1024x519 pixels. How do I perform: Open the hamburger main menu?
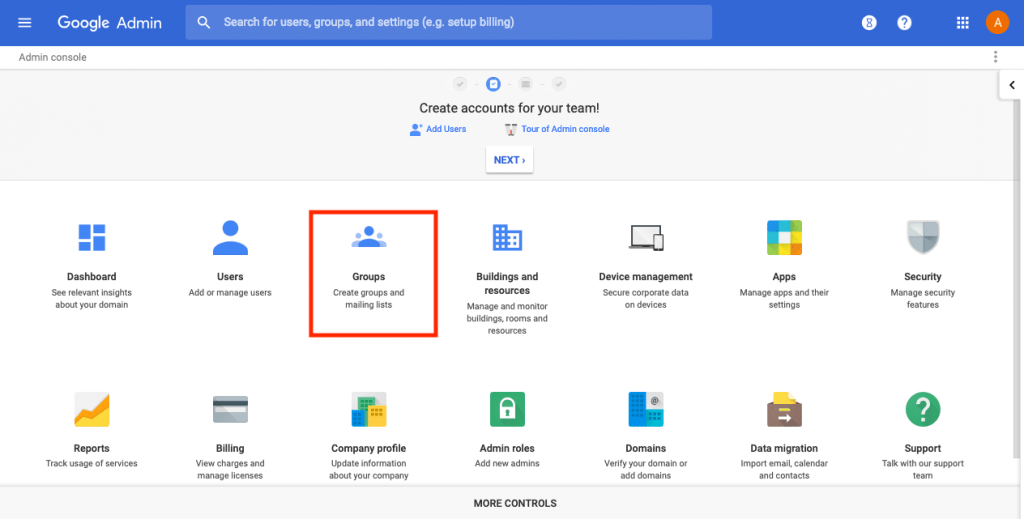[x=25, y=23]
